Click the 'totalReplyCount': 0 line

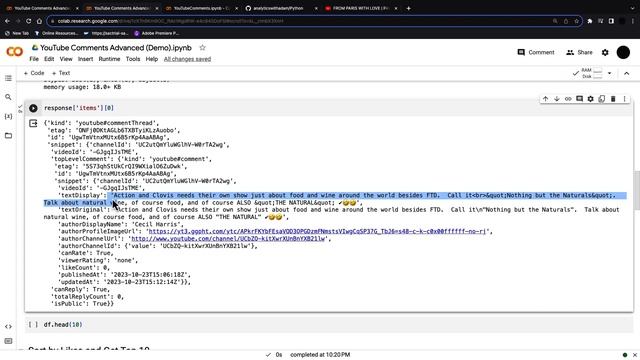tap(87, 297)
